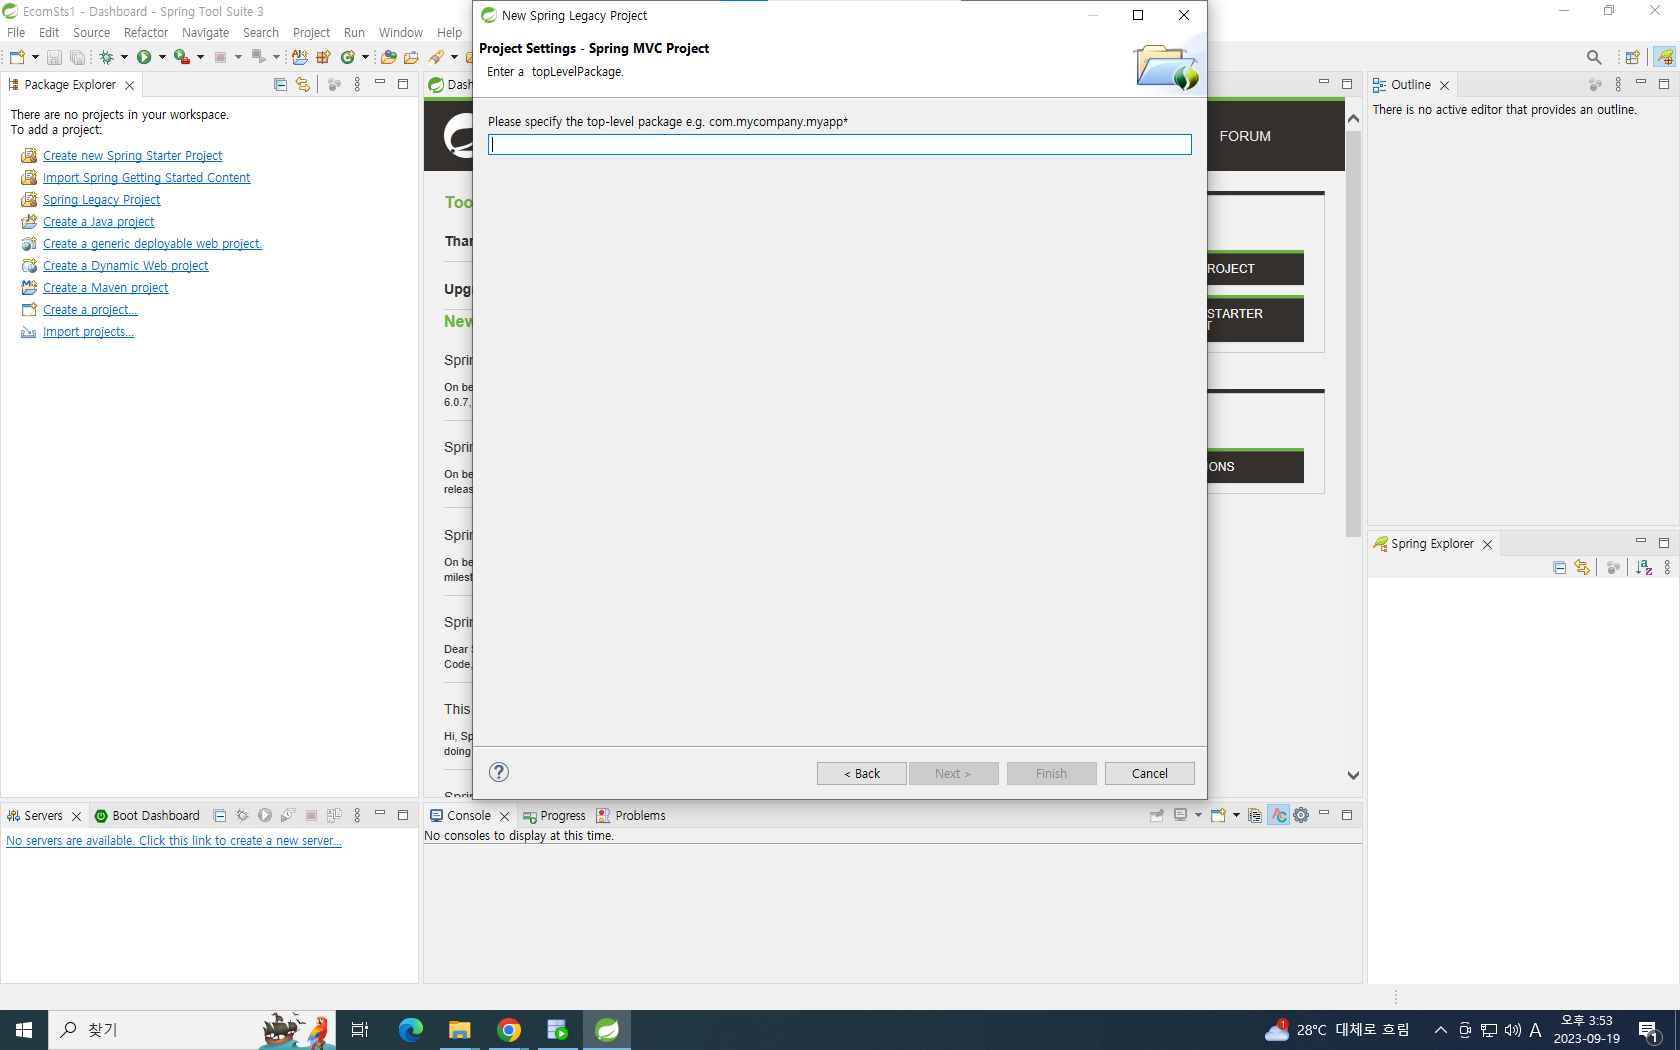
Task: Switch to the Problems tab
Action: click(x=631, y=816)
